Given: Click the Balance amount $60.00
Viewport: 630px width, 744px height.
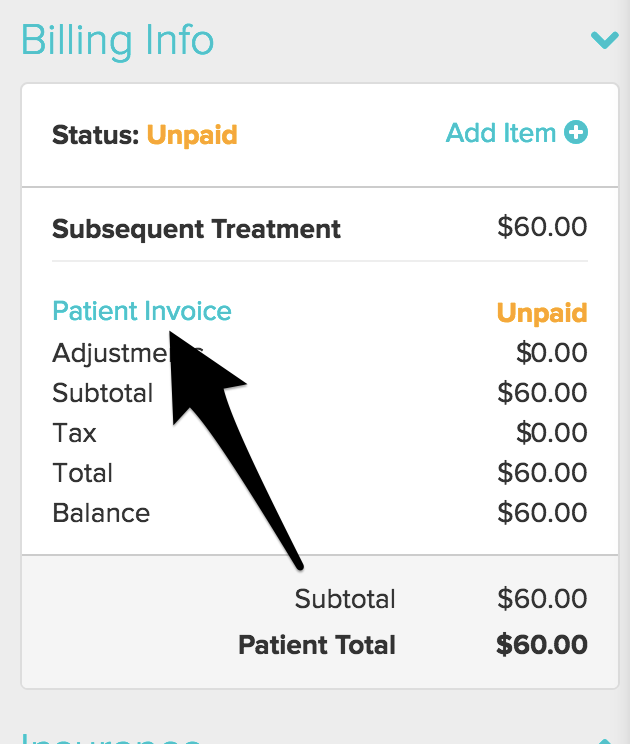Looking at the screenshot, I should (x=542, y=513).
